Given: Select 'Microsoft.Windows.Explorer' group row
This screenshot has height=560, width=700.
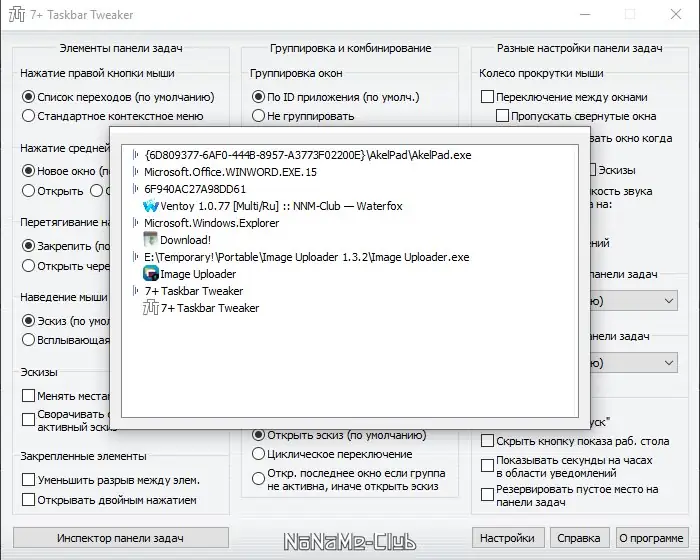Looking at the screenshot, I should [x=212, y=223].
